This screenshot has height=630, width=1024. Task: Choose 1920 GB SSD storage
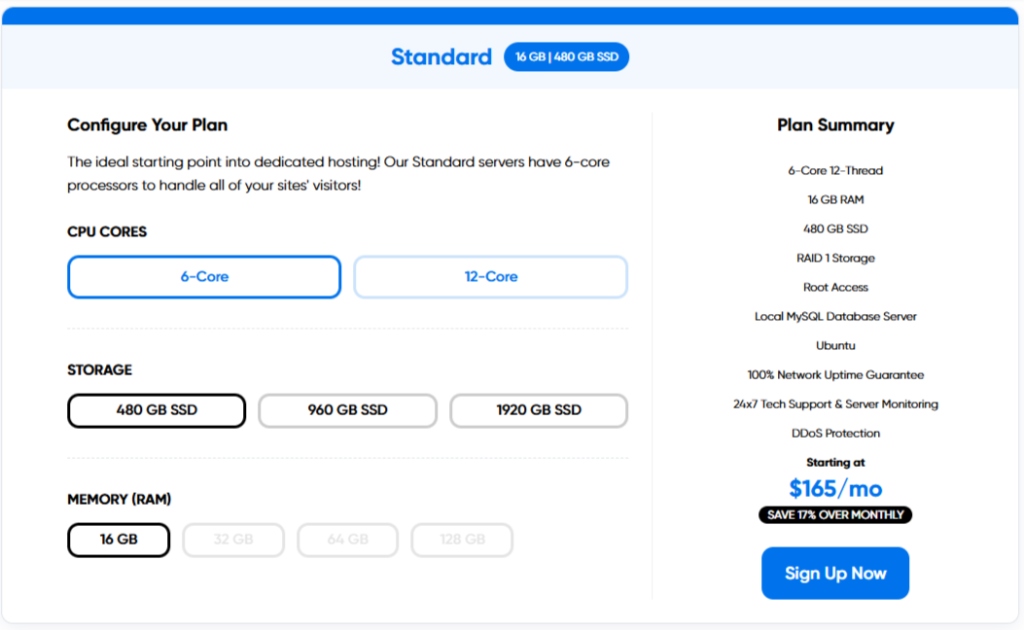(x=539, y=411)
